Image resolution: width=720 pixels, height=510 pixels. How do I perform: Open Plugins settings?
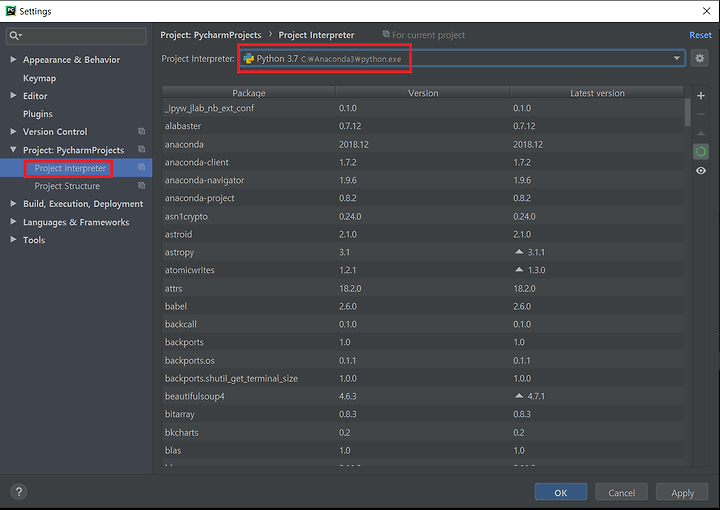pyautogui.click(x=38, y=114)
